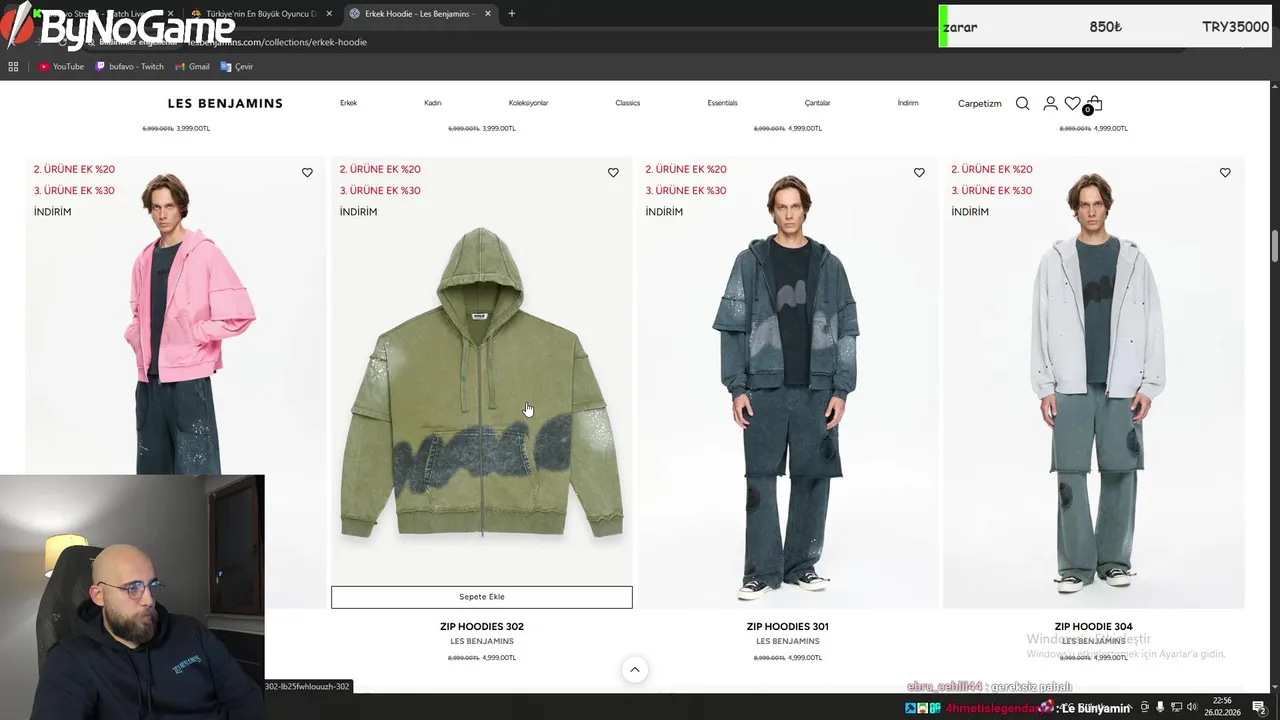1280x720 pixels.
Task: Open the Çevir translate bookmark
Action: pyautogui.click(x=237, y=67)
